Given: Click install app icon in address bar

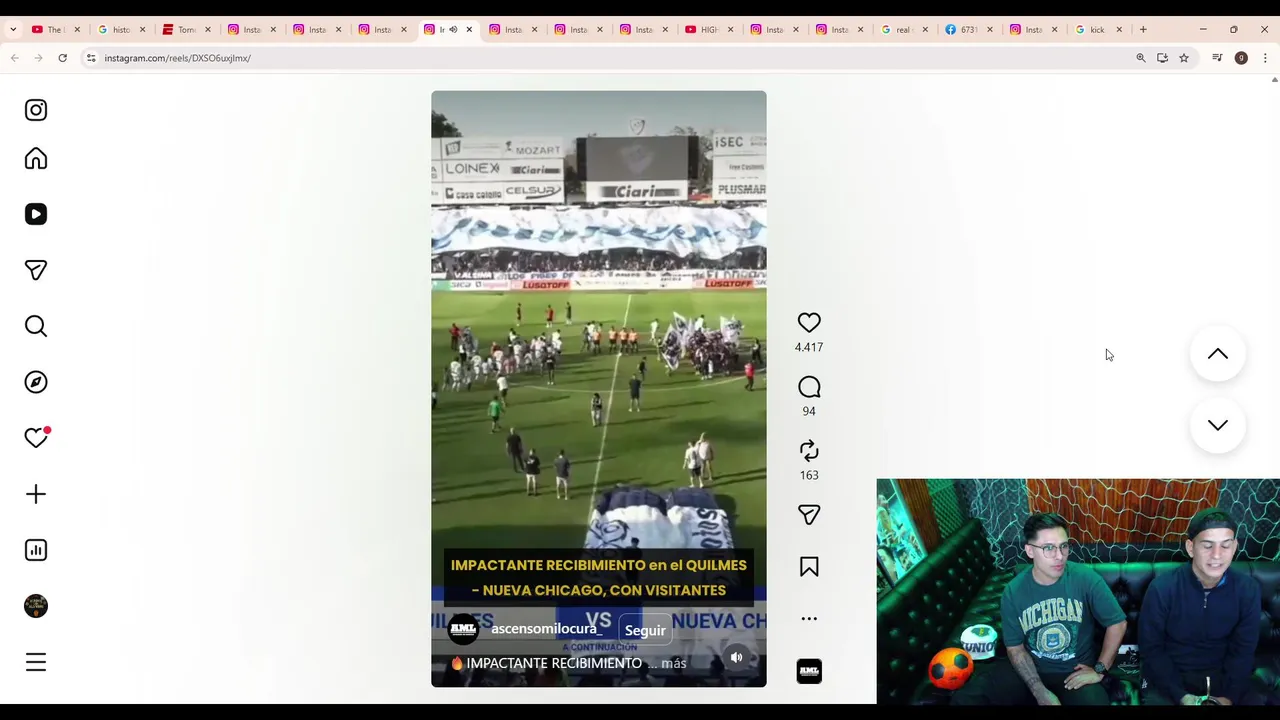Looking at the screenshot, I should [1162, 58].
